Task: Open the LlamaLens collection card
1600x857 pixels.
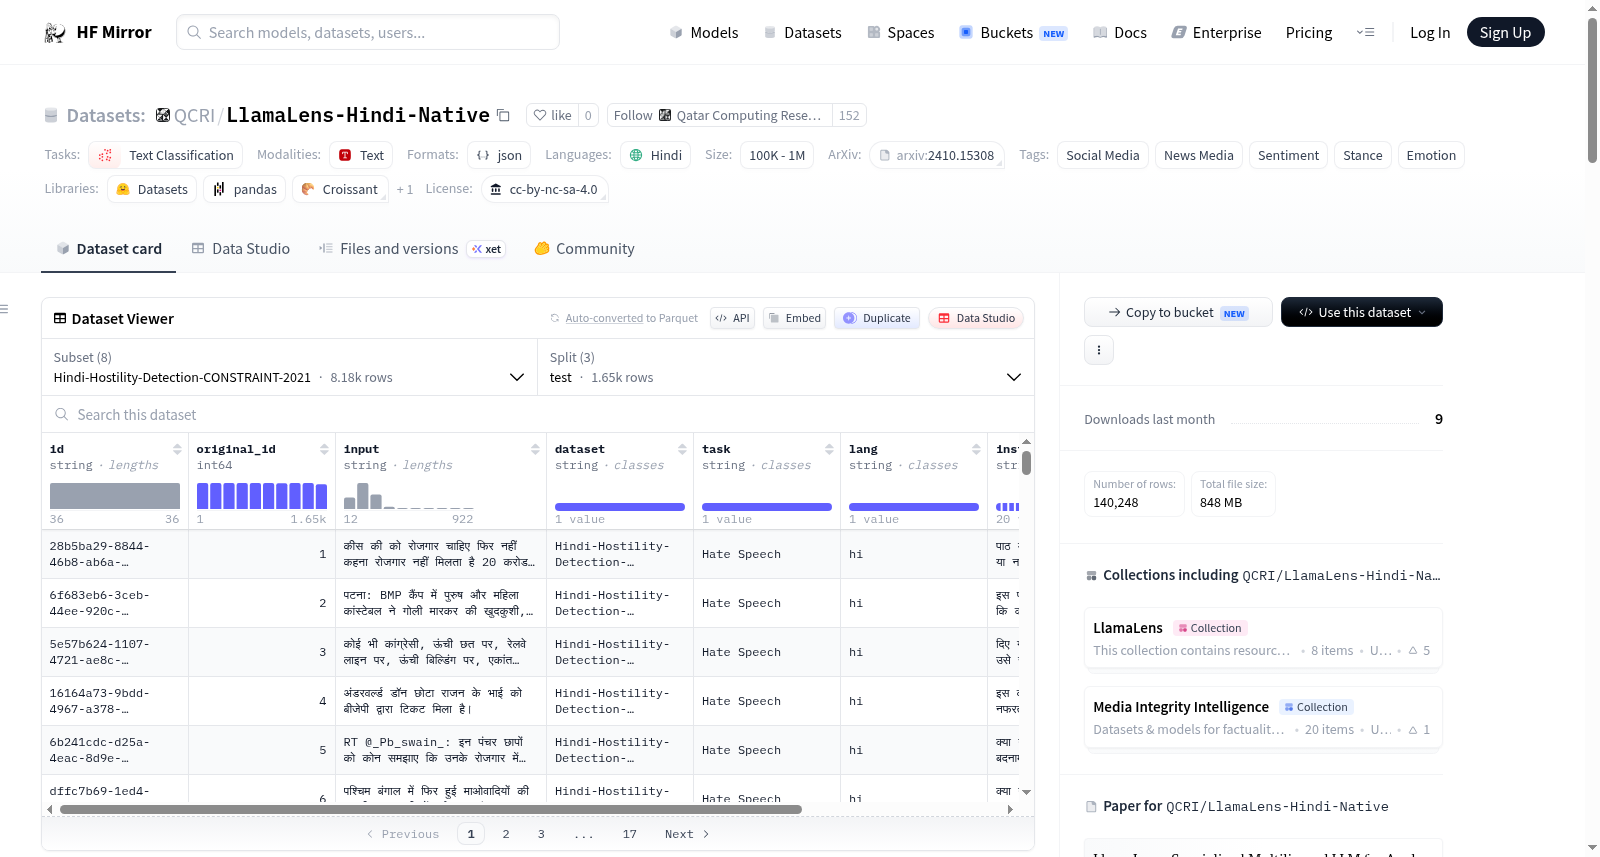Action: [1263, 638]
